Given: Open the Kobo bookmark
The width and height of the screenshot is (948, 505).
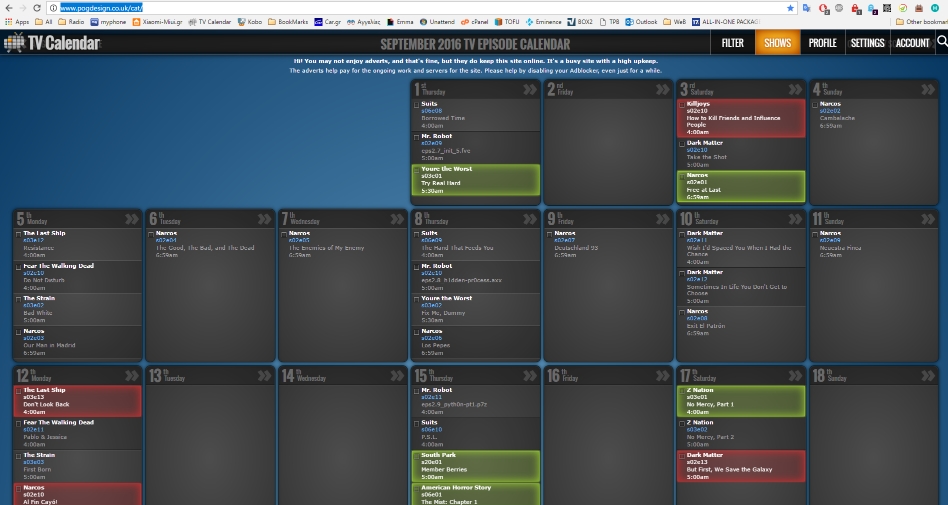Looking at the screenshot, I should coord(251,21).
